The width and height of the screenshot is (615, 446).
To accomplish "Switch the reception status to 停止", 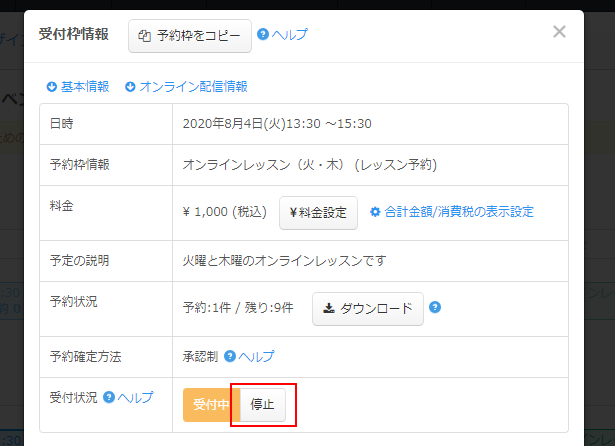I will point(263,405).
